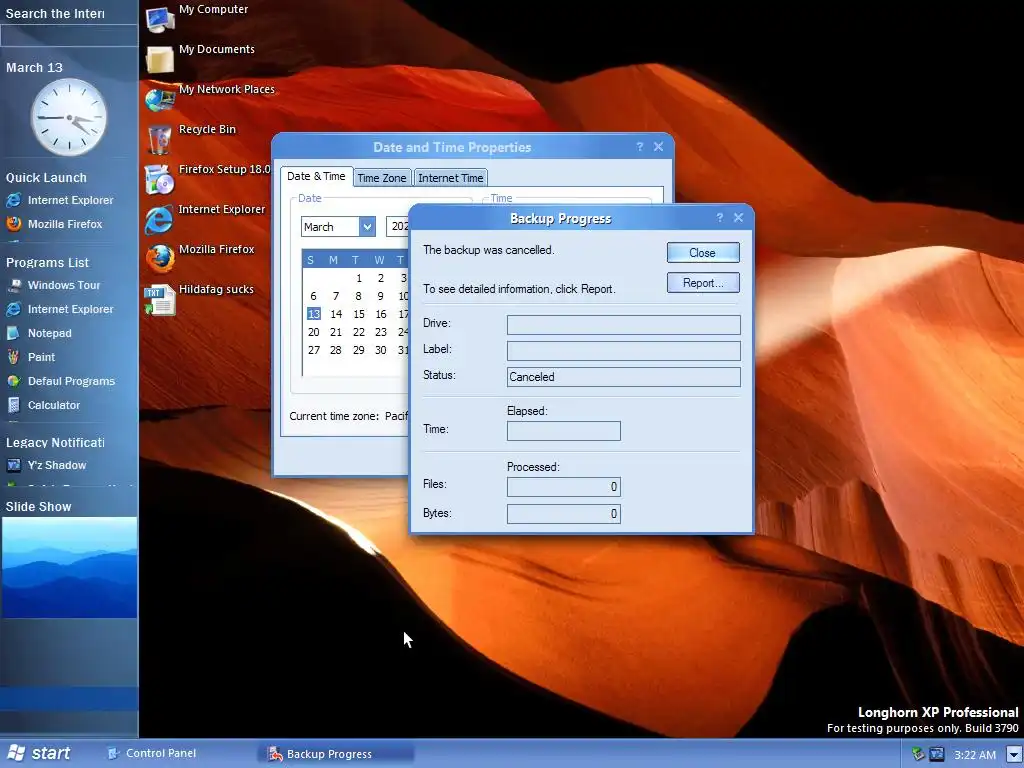
Task: Open Windows Tour in Programs List
Action: (54, 285)
